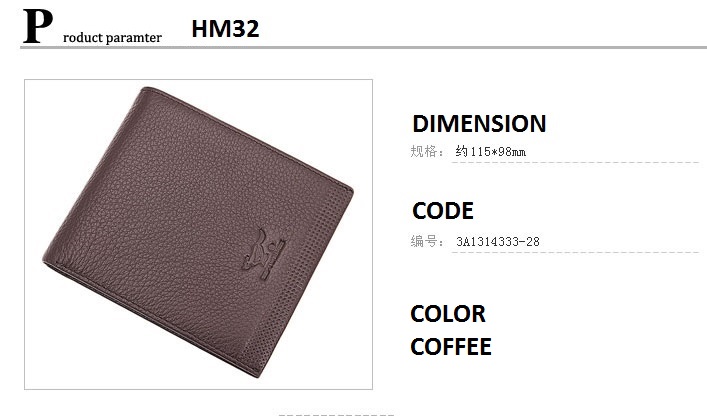
Task: Click the gray horizontal divider under header
Action: click(363, 47)
